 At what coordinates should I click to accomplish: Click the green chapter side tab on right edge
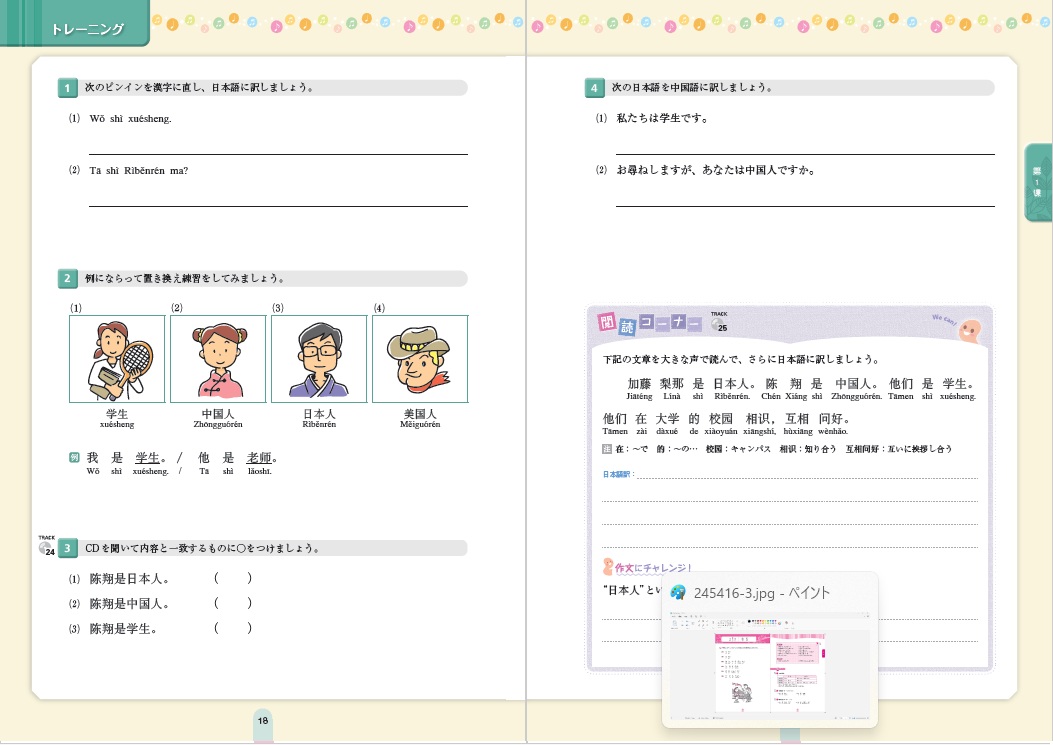(x=1038, y=182)
